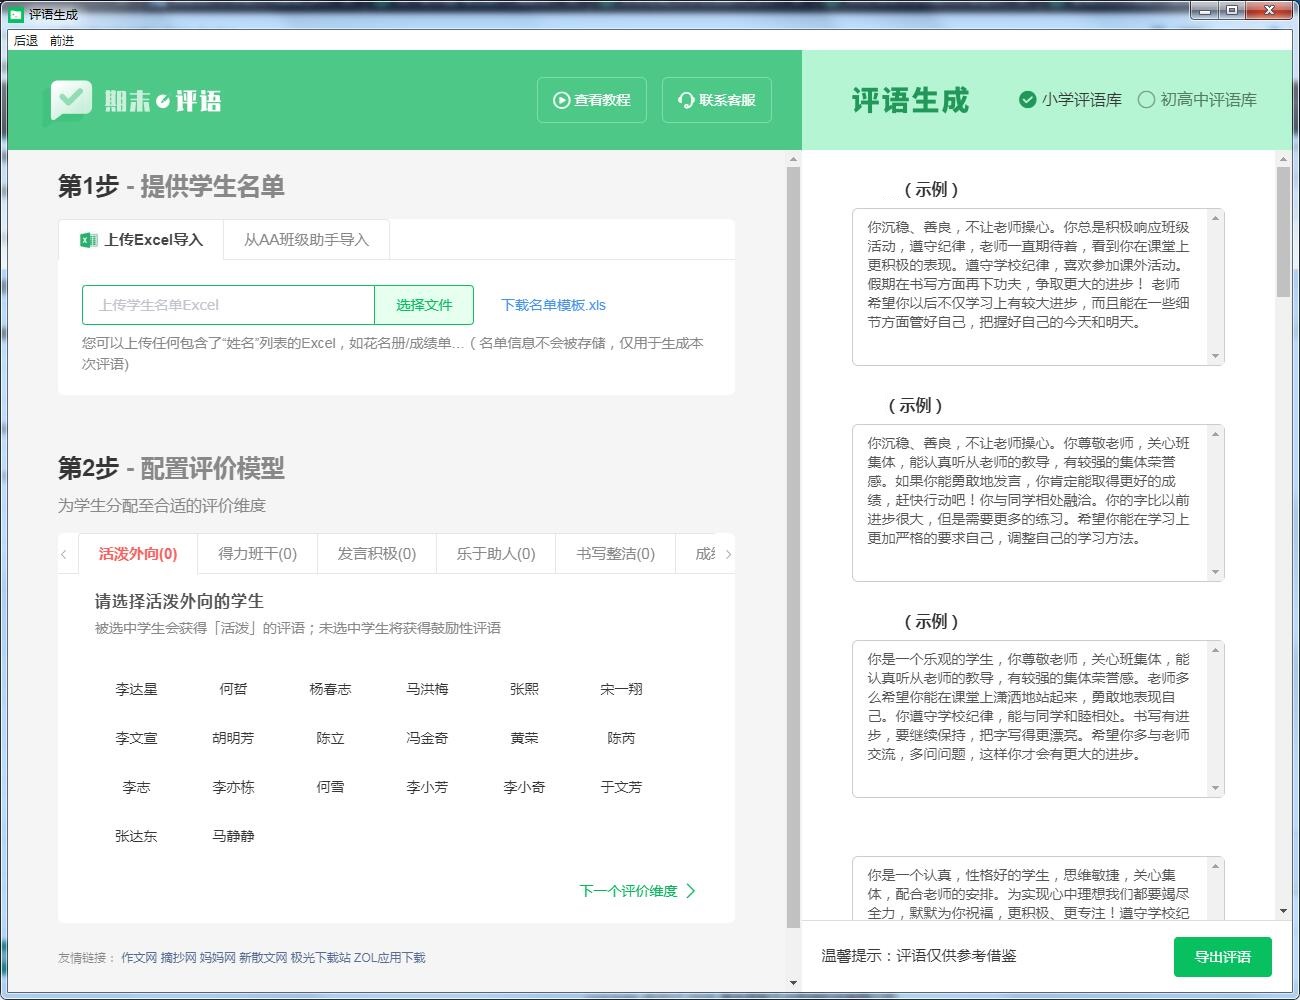Open the 书写整洁 evaluation dimension tab
Screen dimensions: 1300x1000
tap(614, 553)
